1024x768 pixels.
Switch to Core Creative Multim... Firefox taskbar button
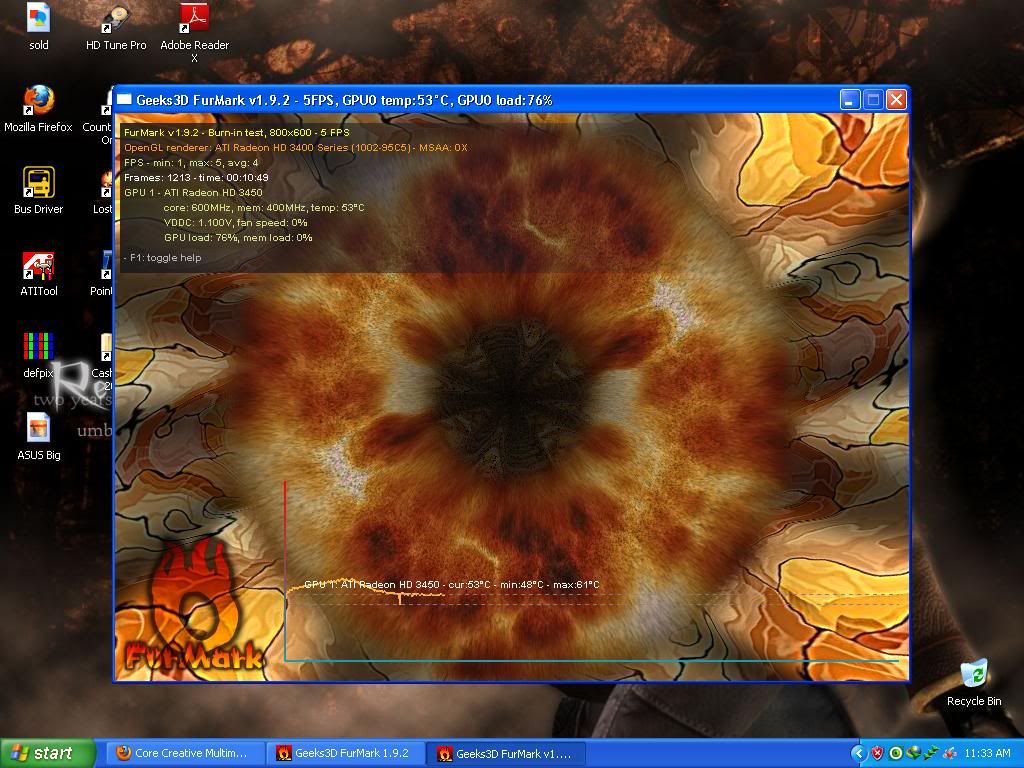tap(184, 753)
